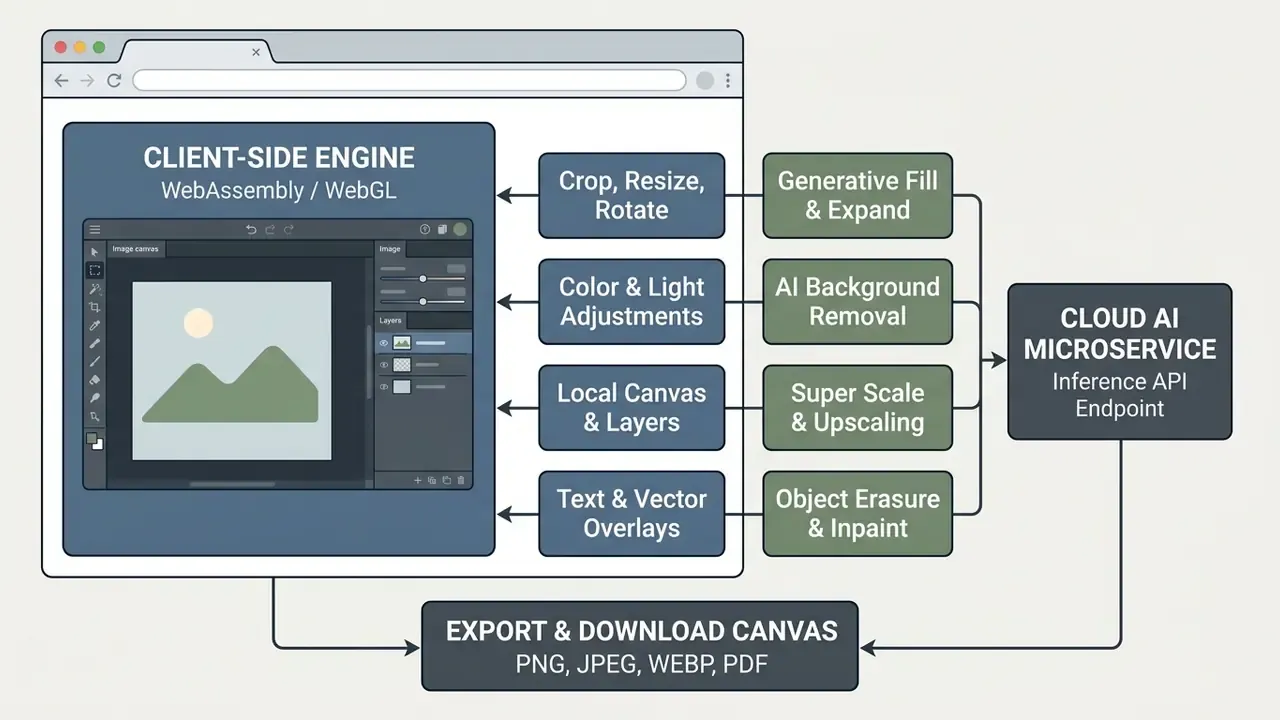Close the browser tab
Image resolution: width=1280 pixels, height=720 pixels.
pyautogui.click(x=257, y=52)
